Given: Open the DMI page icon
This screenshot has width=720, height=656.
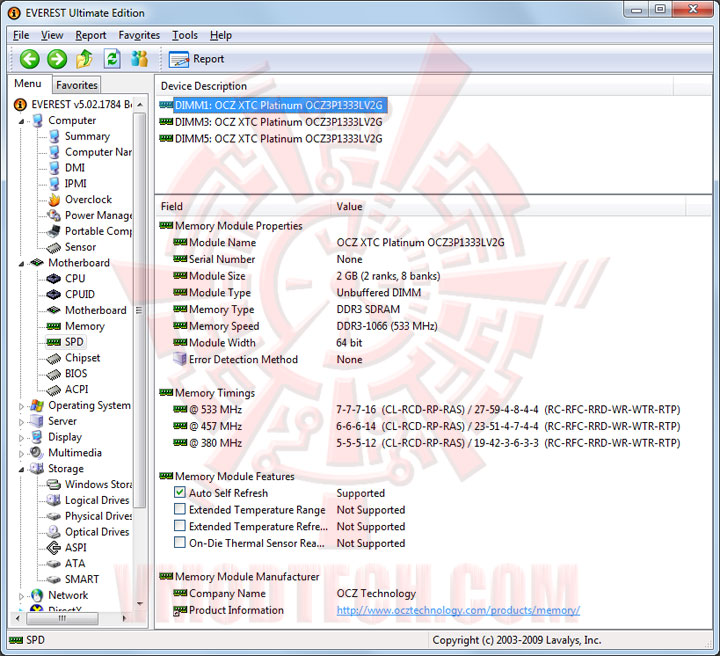Looking at the screenshot, I should [x=54, y=168].
